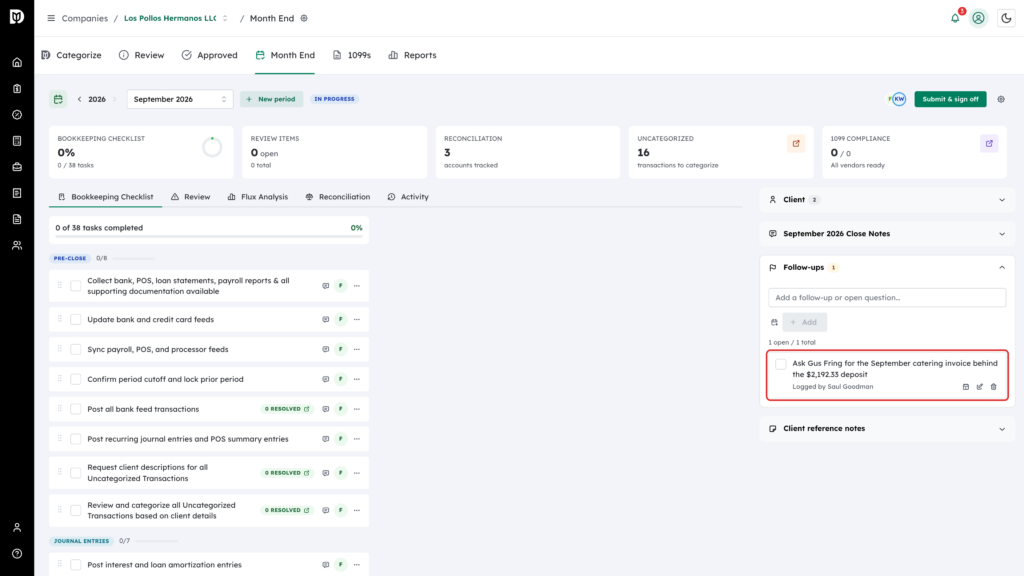
Task: Expand the Client panel
Action: tap(887, 200)
